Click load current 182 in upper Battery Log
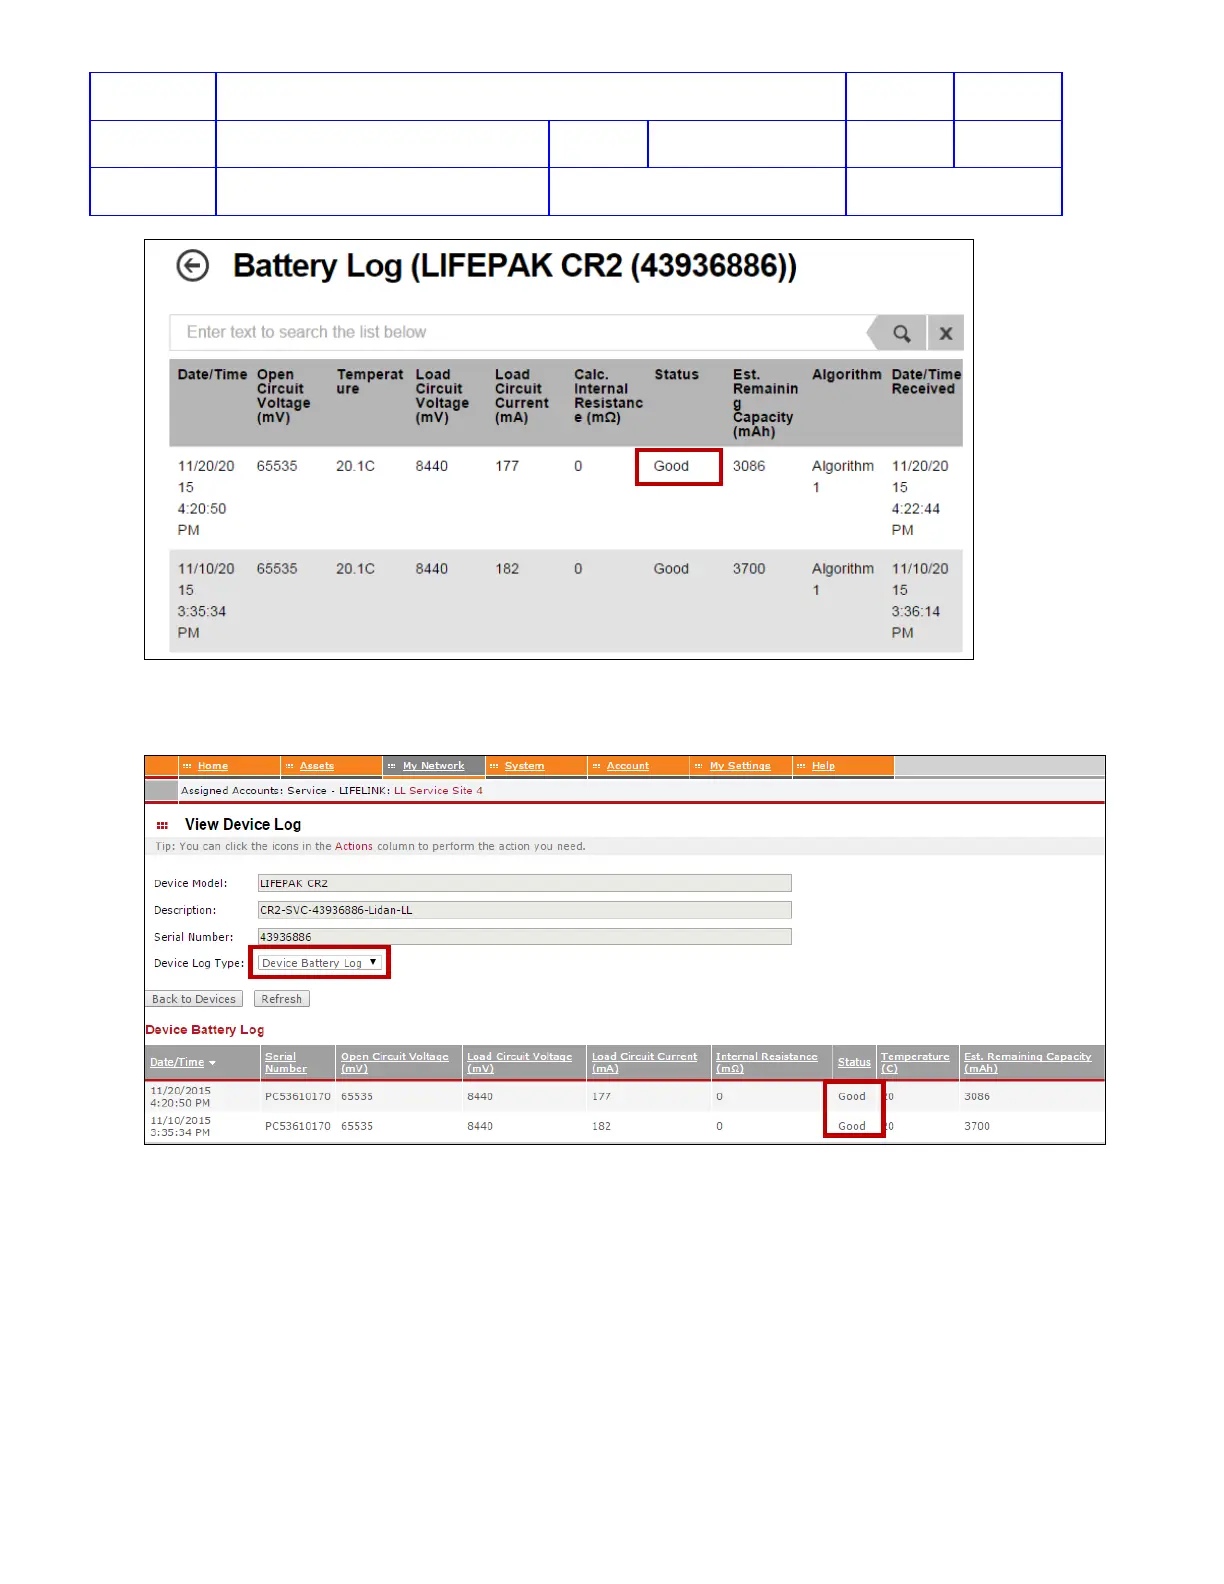The image size is (1224, 1584). pos(507,569)
